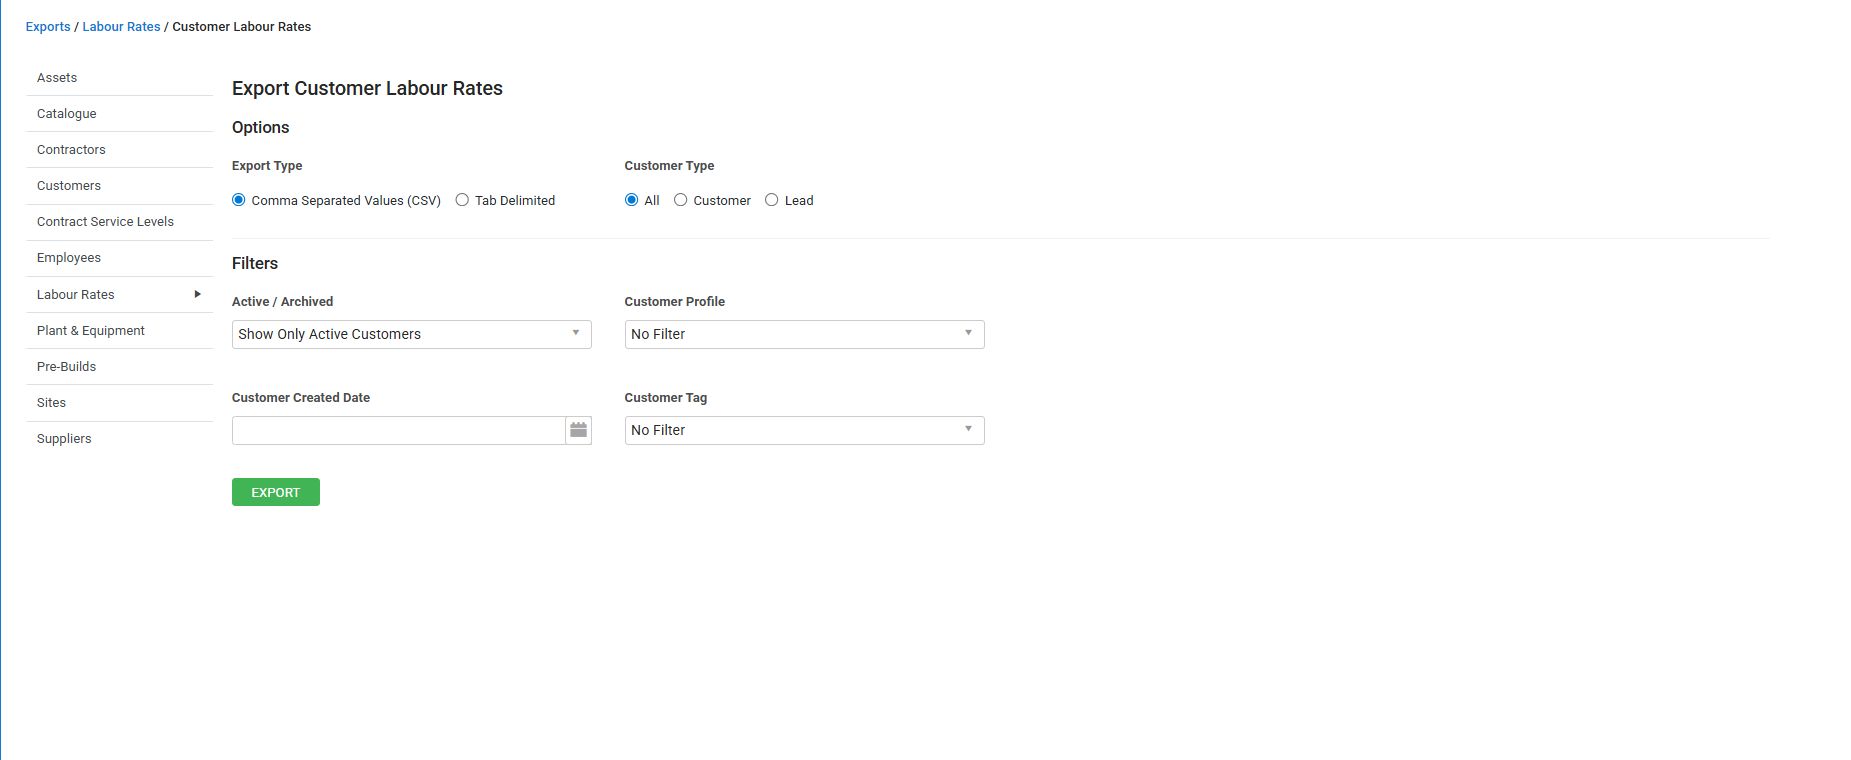
Task: Select the Lead customer type
Action: click(772, 200)
